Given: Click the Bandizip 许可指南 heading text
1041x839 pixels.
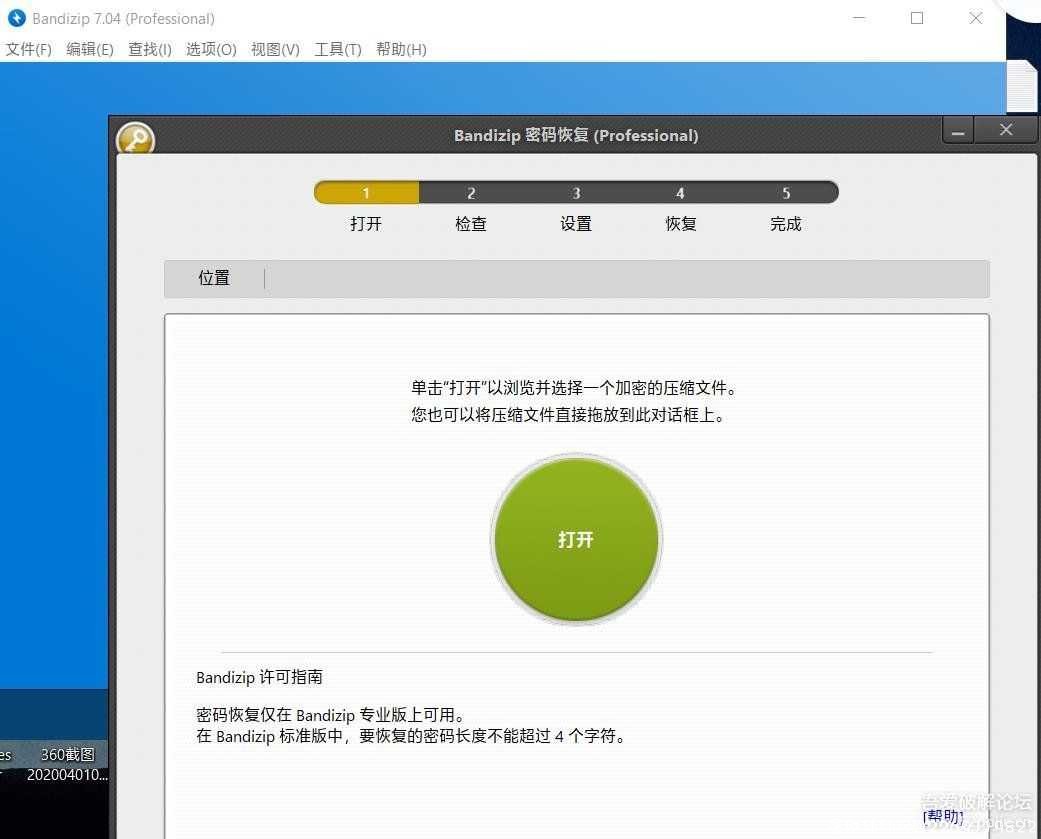Looking at the screenshot, I should (x=259, y=677).
